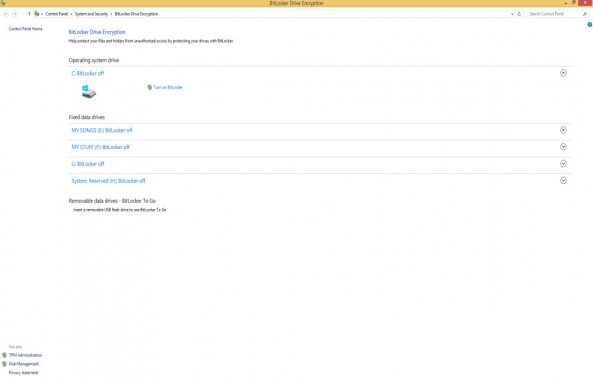The height and width of the screenshot is (380, 593).
Task: Restore down the BitLocker window
Action: click(574, 3)
